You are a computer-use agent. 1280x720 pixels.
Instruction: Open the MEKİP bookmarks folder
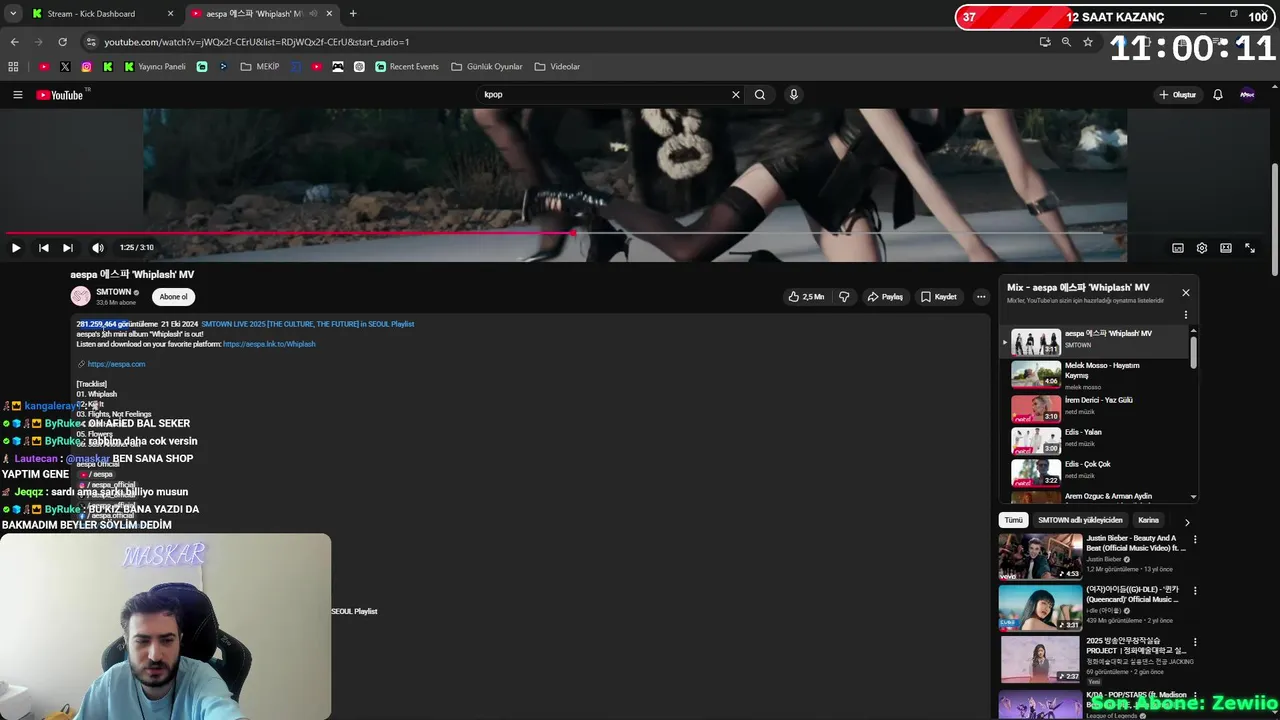pyautogui.click(x=260, y=67)
